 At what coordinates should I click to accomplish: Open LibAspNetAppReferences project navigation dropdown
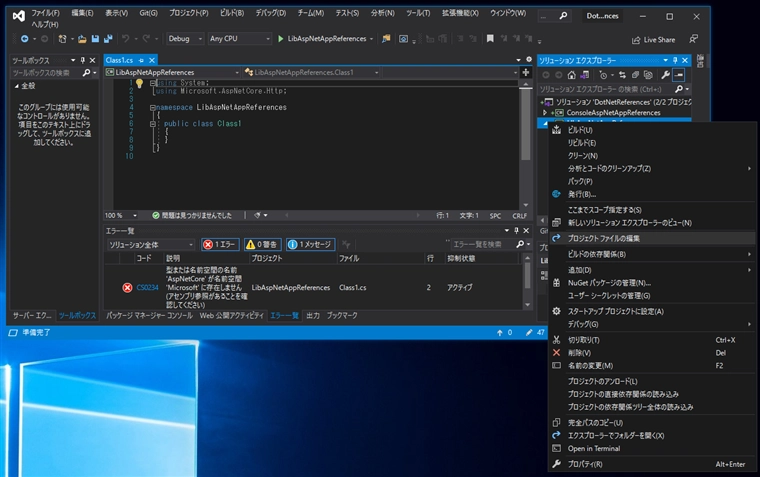(173, 72)
